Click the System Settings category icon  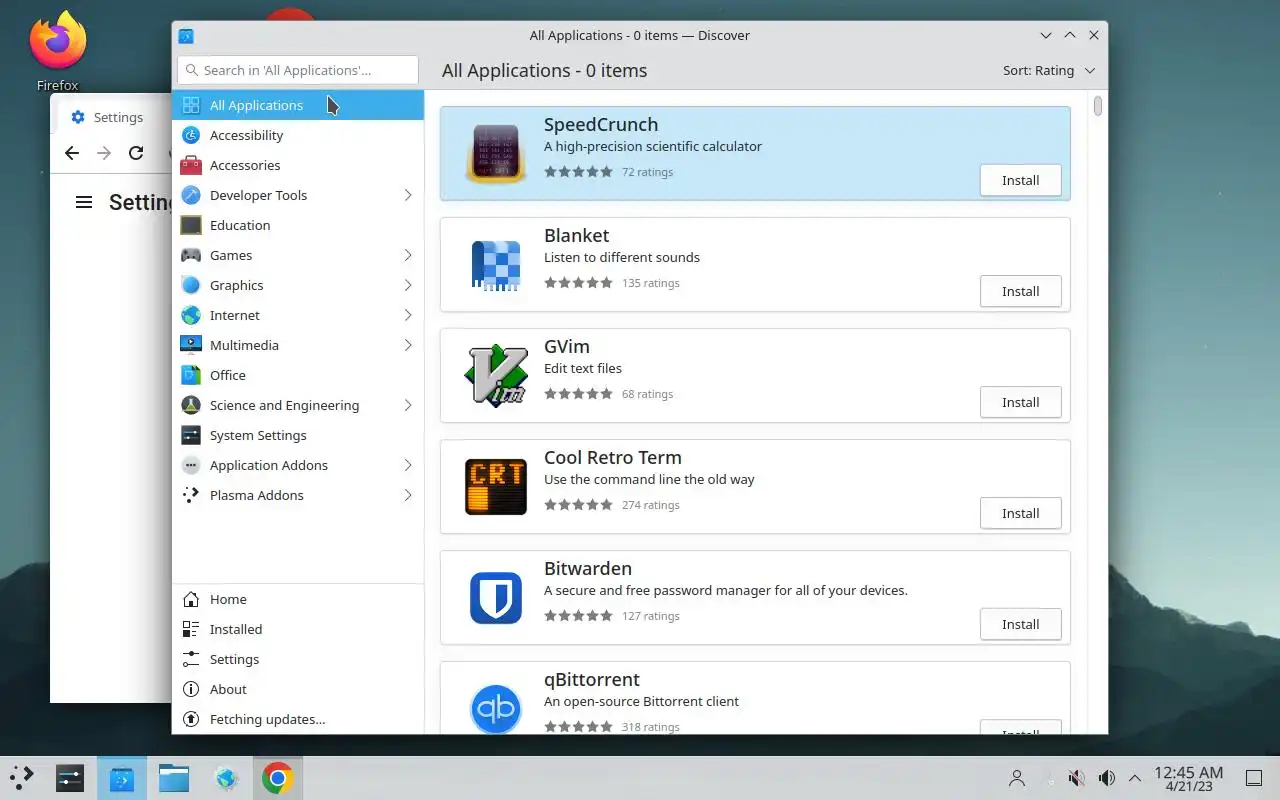191,435
